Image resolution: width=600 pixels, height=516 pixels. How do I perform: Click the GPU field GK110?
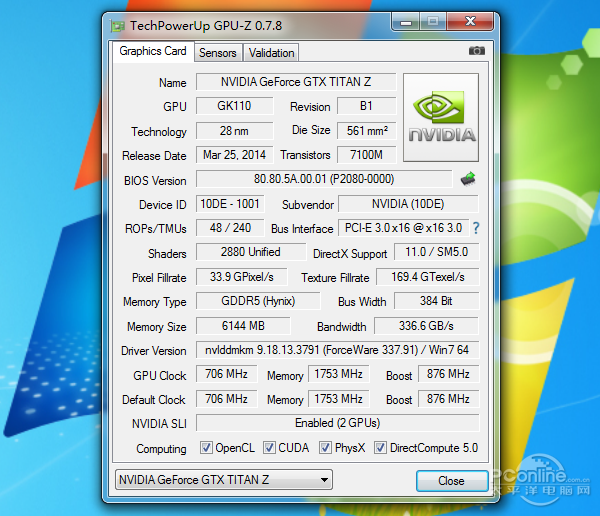click(x=235, y=106)
